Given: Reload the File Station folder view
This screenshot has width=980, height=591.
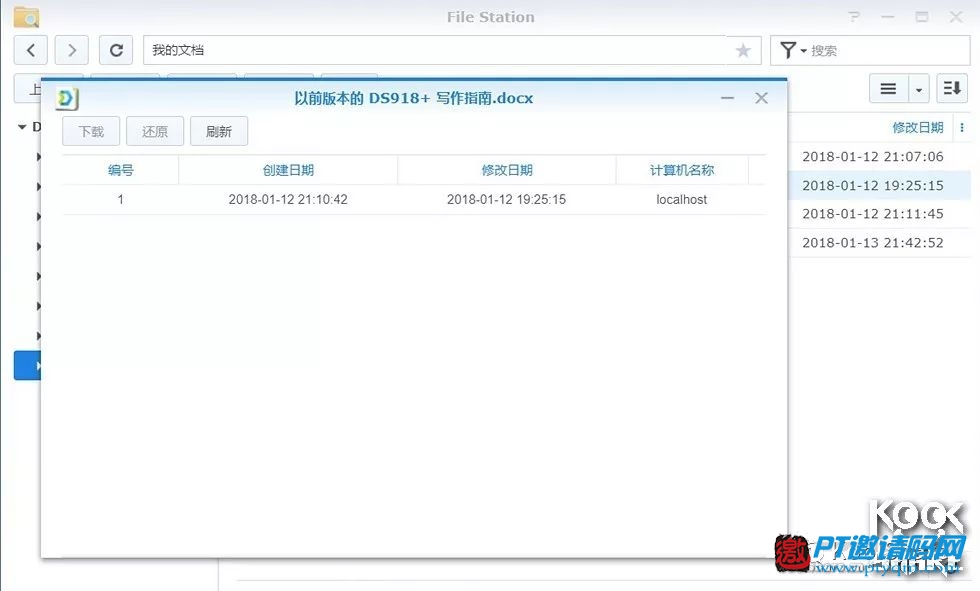Looking at the screenshot, I should point(116,50).
